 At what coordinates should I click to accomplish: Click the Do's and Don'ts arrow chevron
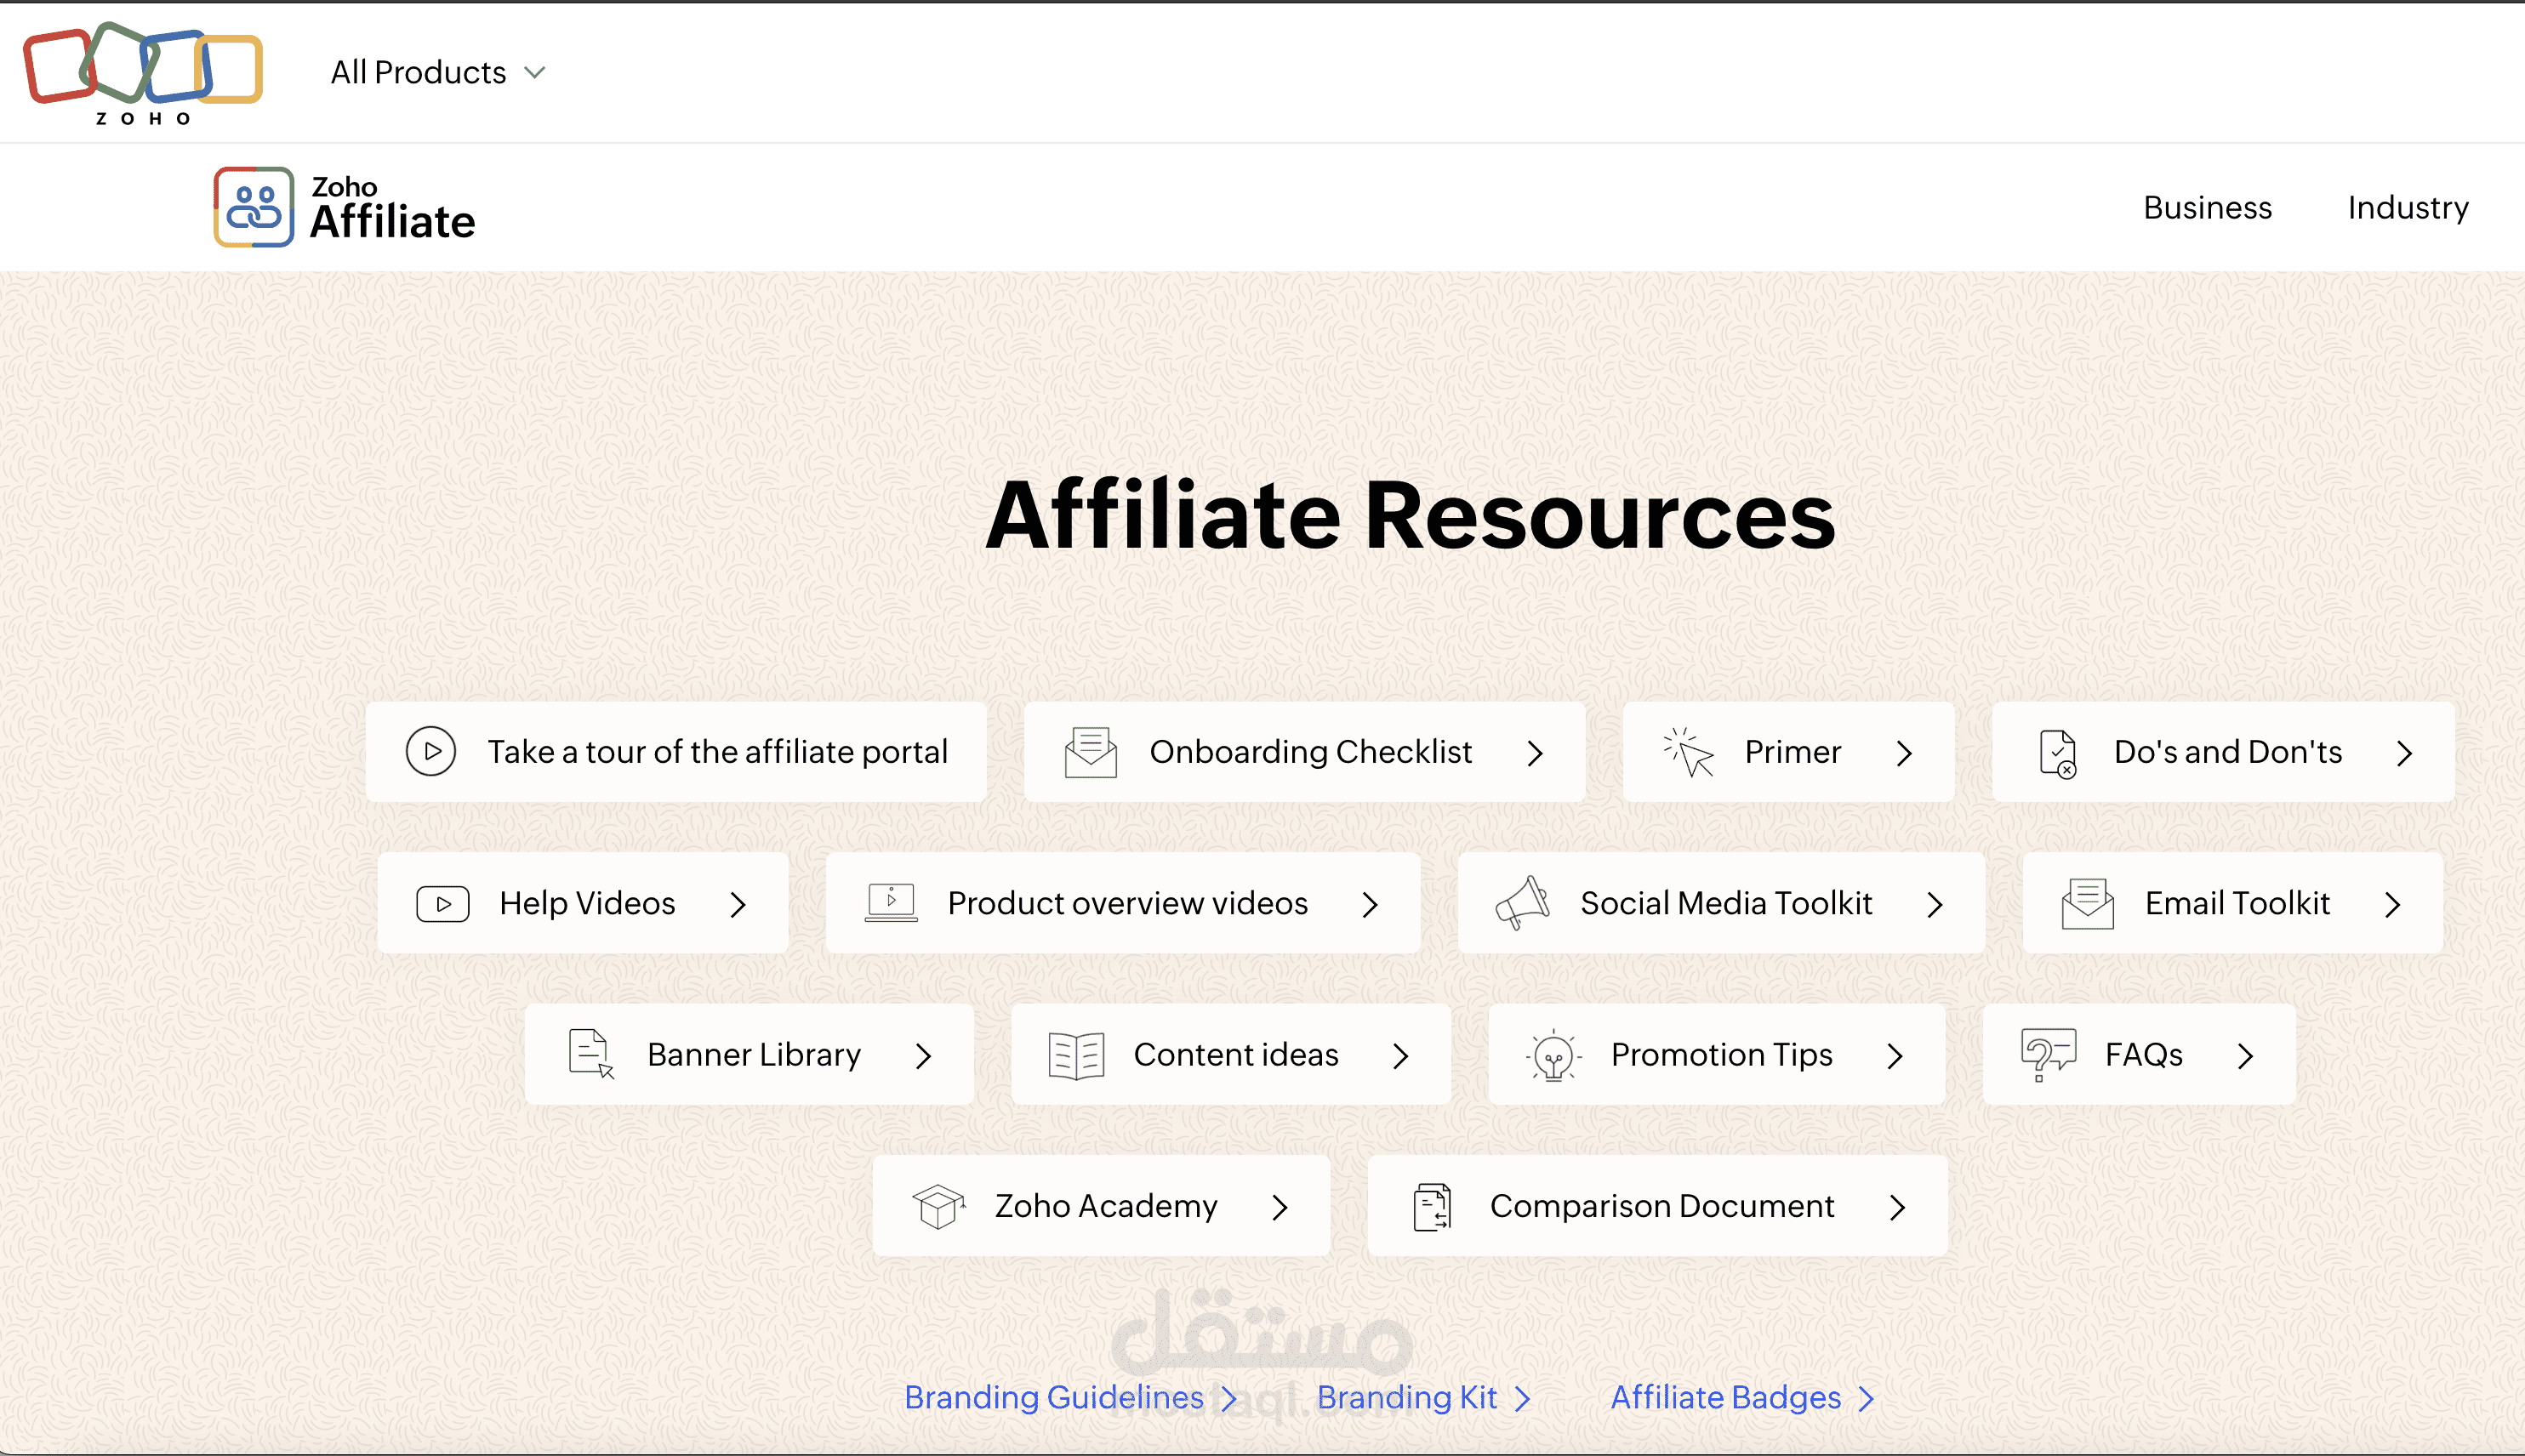pos(2405,753)
